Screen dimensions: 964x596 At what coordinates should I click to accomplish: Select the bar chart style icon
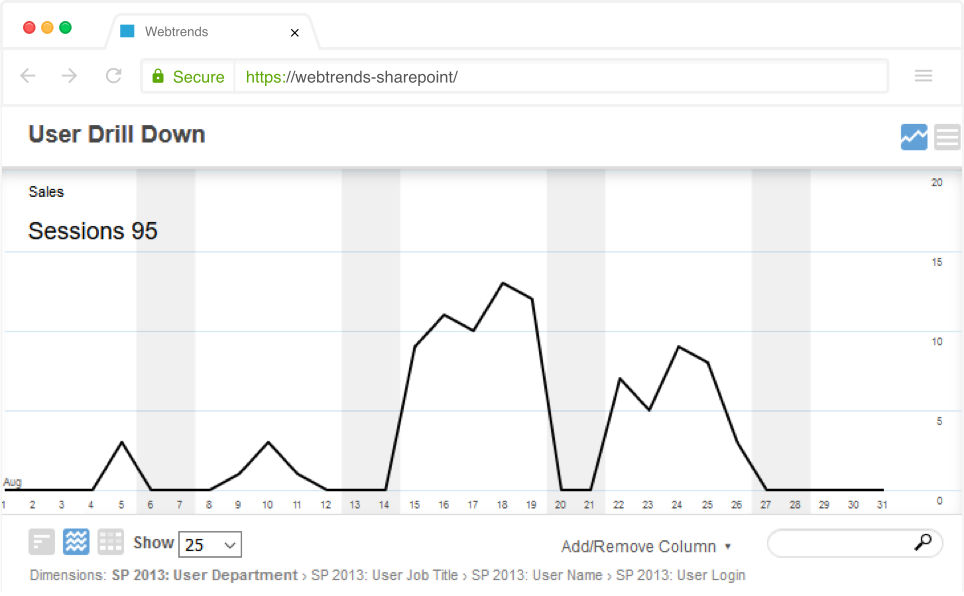tap(42, 542)
